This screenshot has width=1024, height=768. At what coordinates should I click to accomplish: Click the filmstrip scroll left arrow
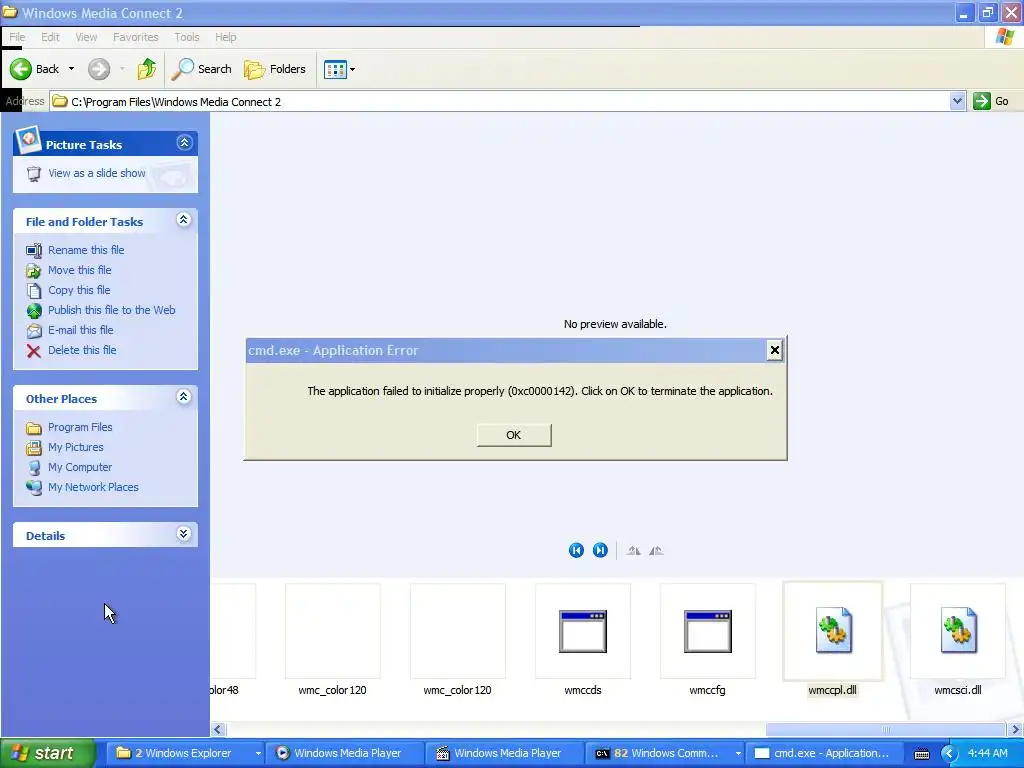[x=218, y=729]
